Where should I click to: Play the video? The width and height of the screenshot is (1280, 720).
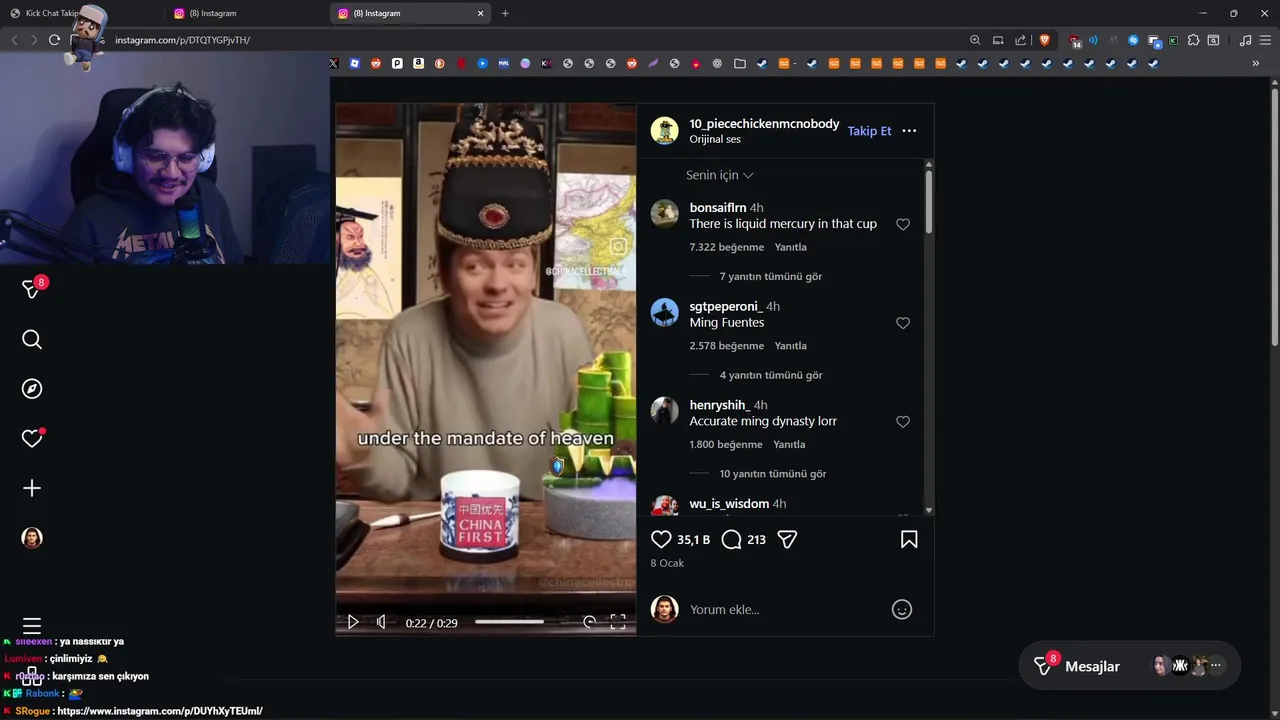tap(353, 622)
